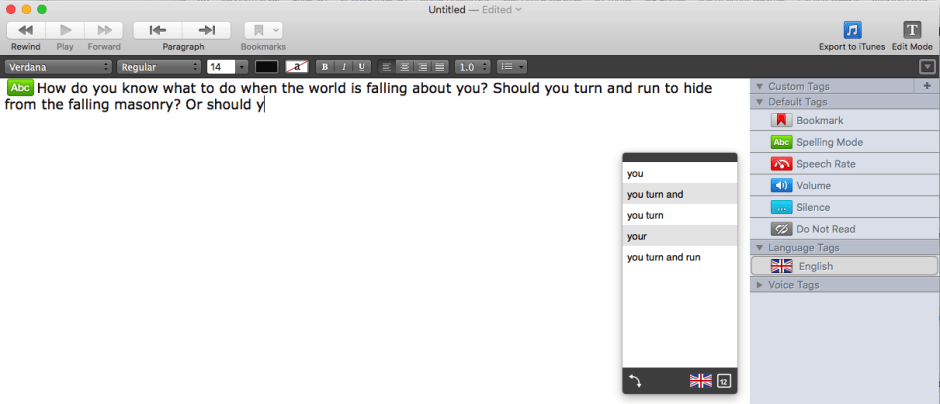
Task: Toggle underline text formatting
Action: (x=361, y=67)
